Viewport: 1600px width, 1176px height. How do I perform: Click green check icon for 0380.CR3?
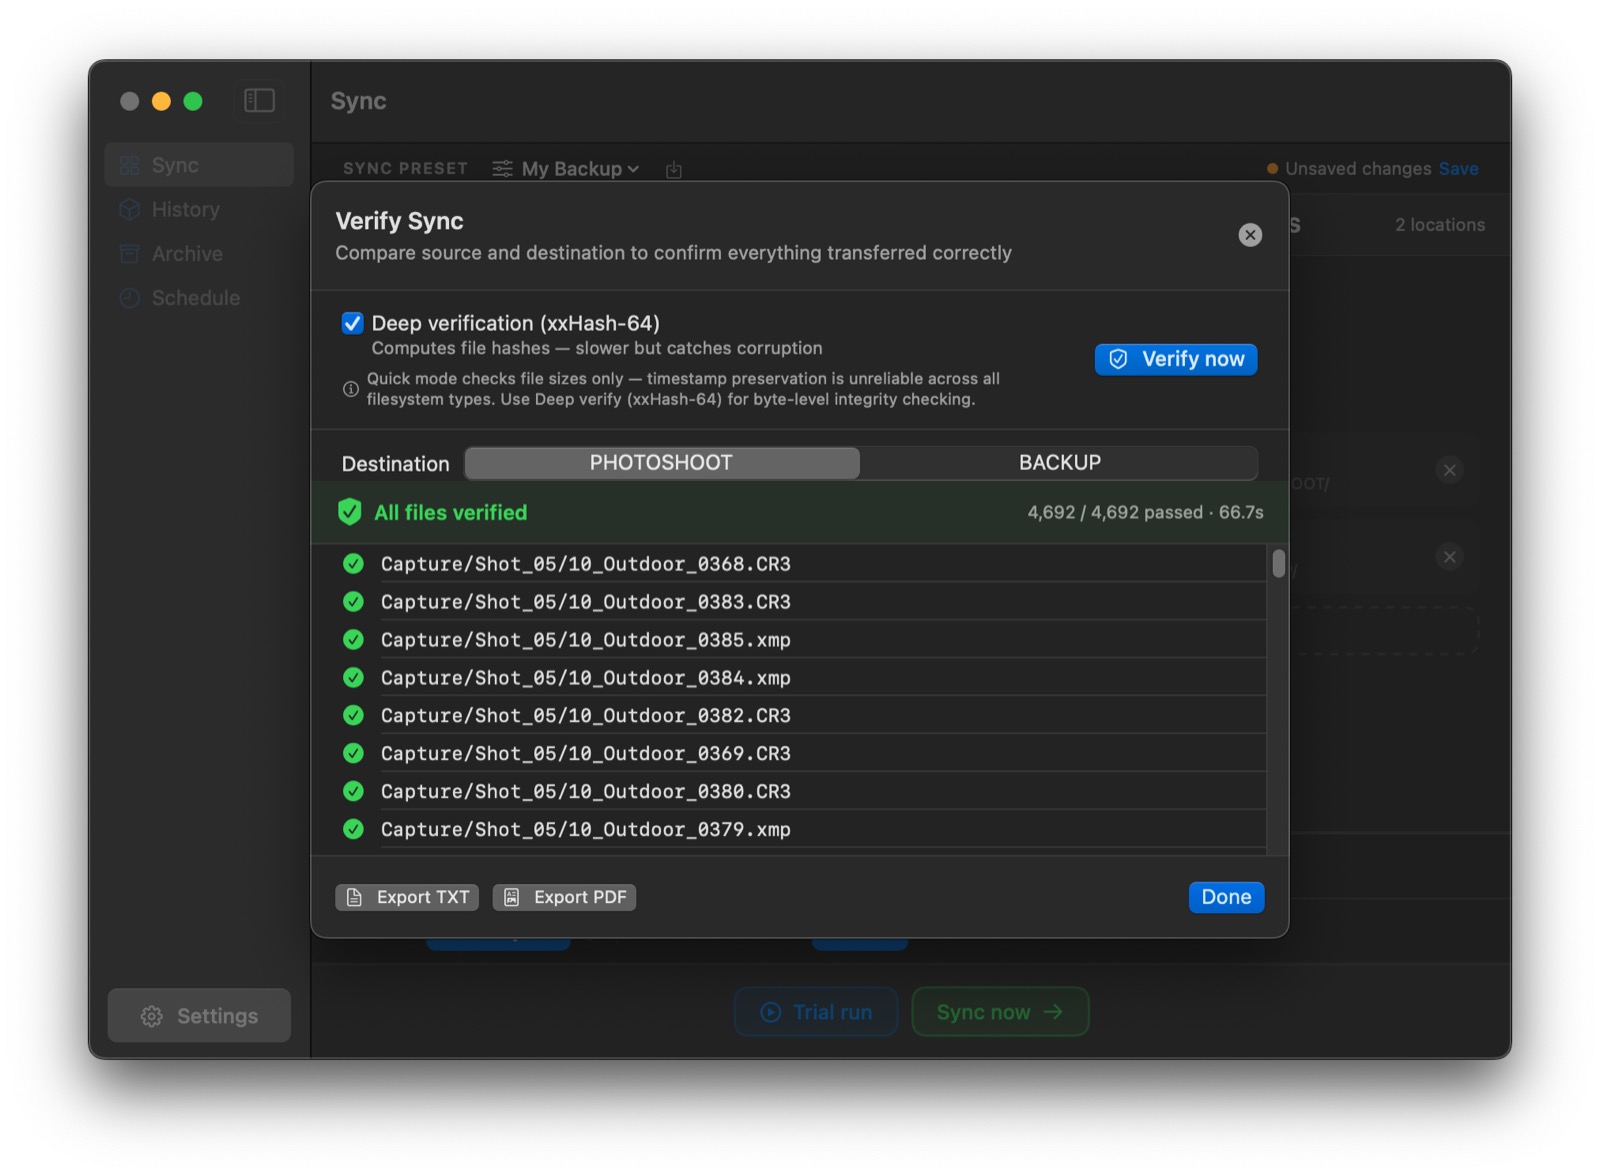click(353, 792)
